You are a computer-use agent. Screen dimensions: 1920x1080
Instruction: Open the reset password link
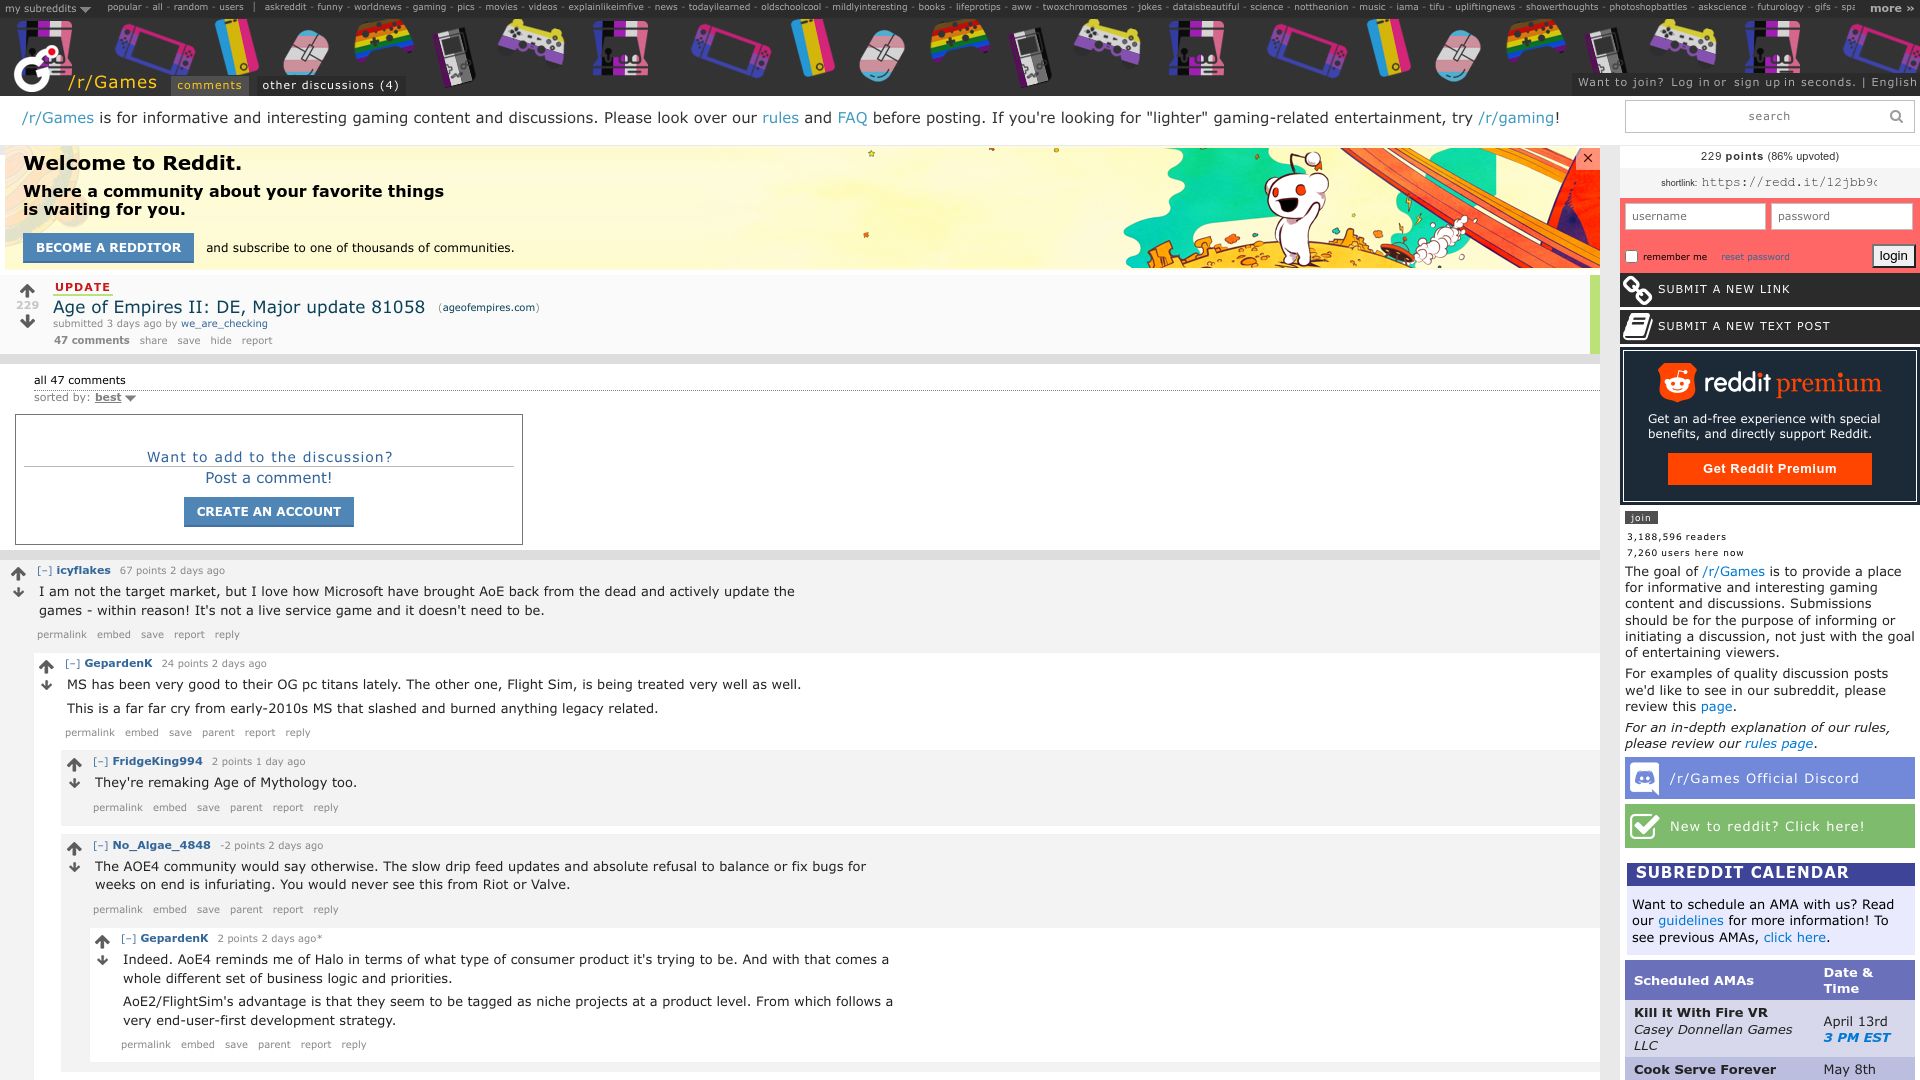1755,257
